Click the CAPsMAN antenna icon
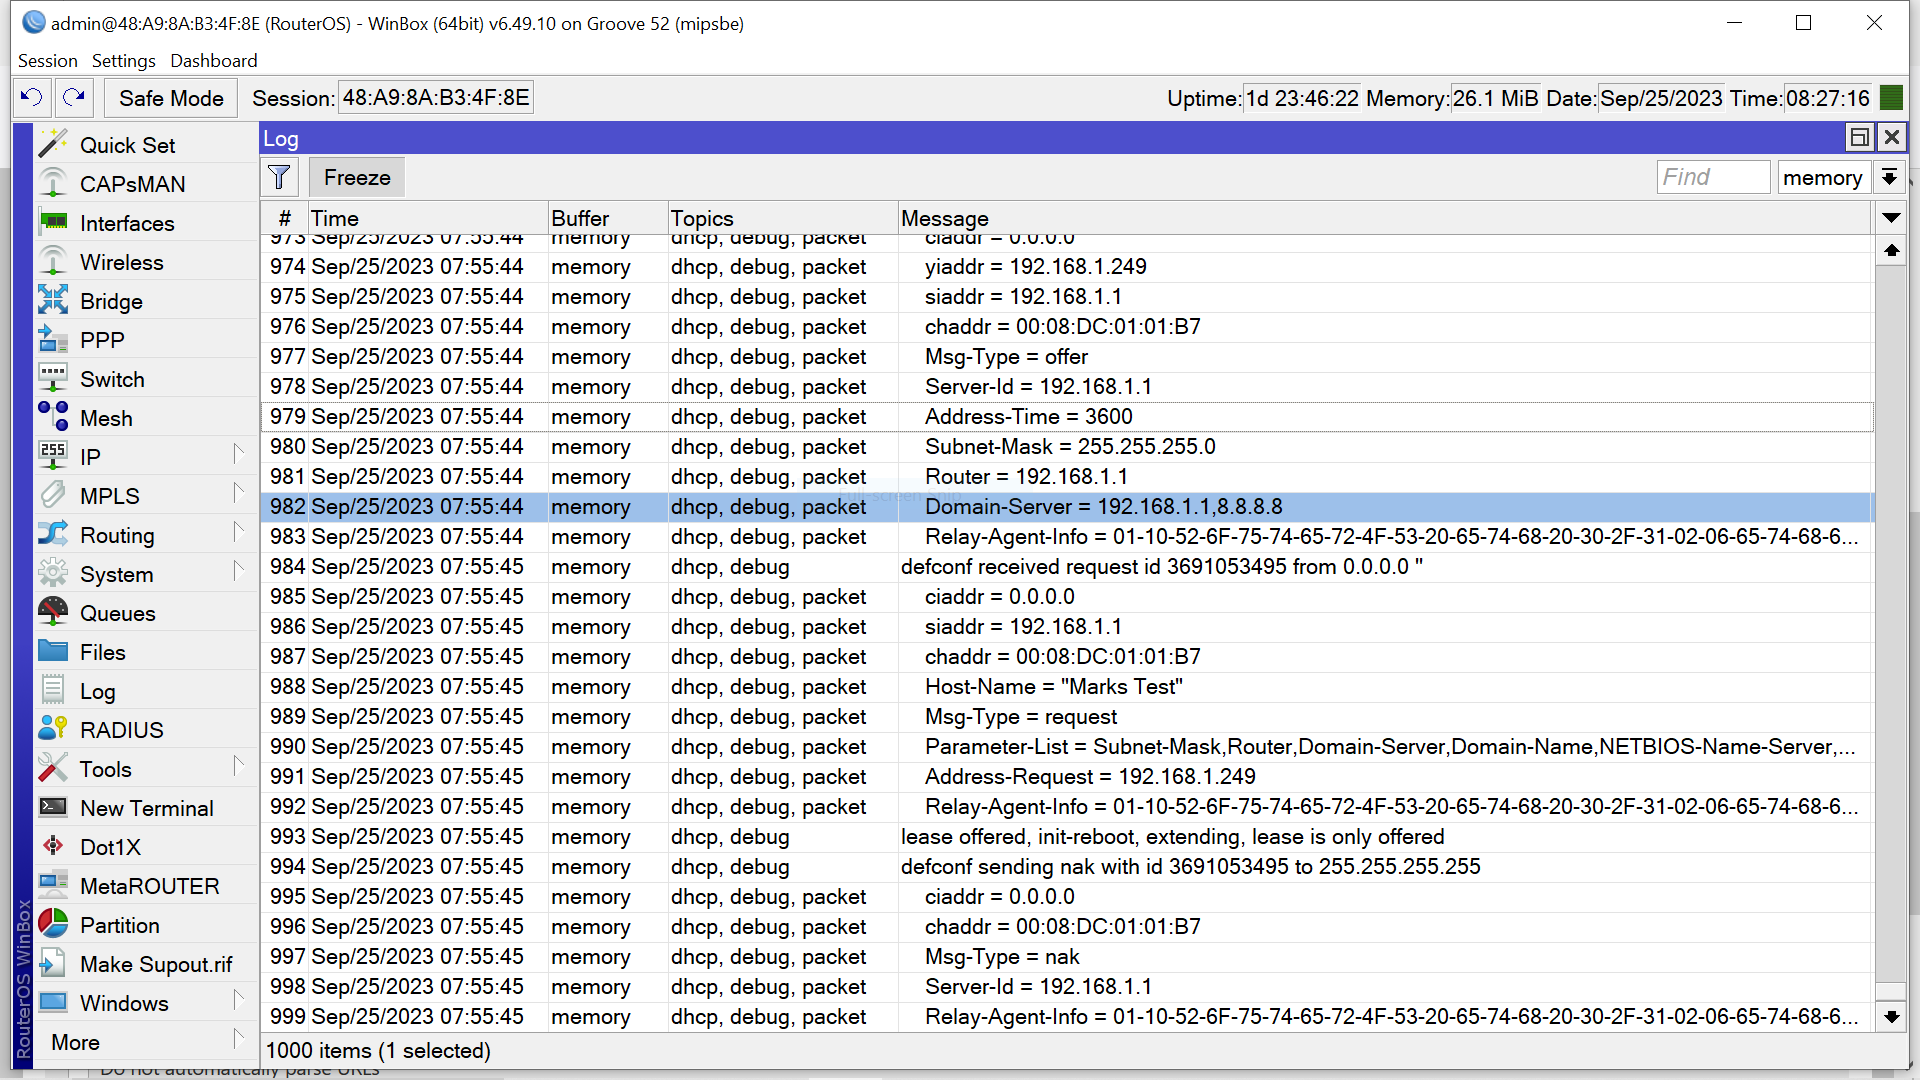1920x1080 pixels. [x=53, y=184]
